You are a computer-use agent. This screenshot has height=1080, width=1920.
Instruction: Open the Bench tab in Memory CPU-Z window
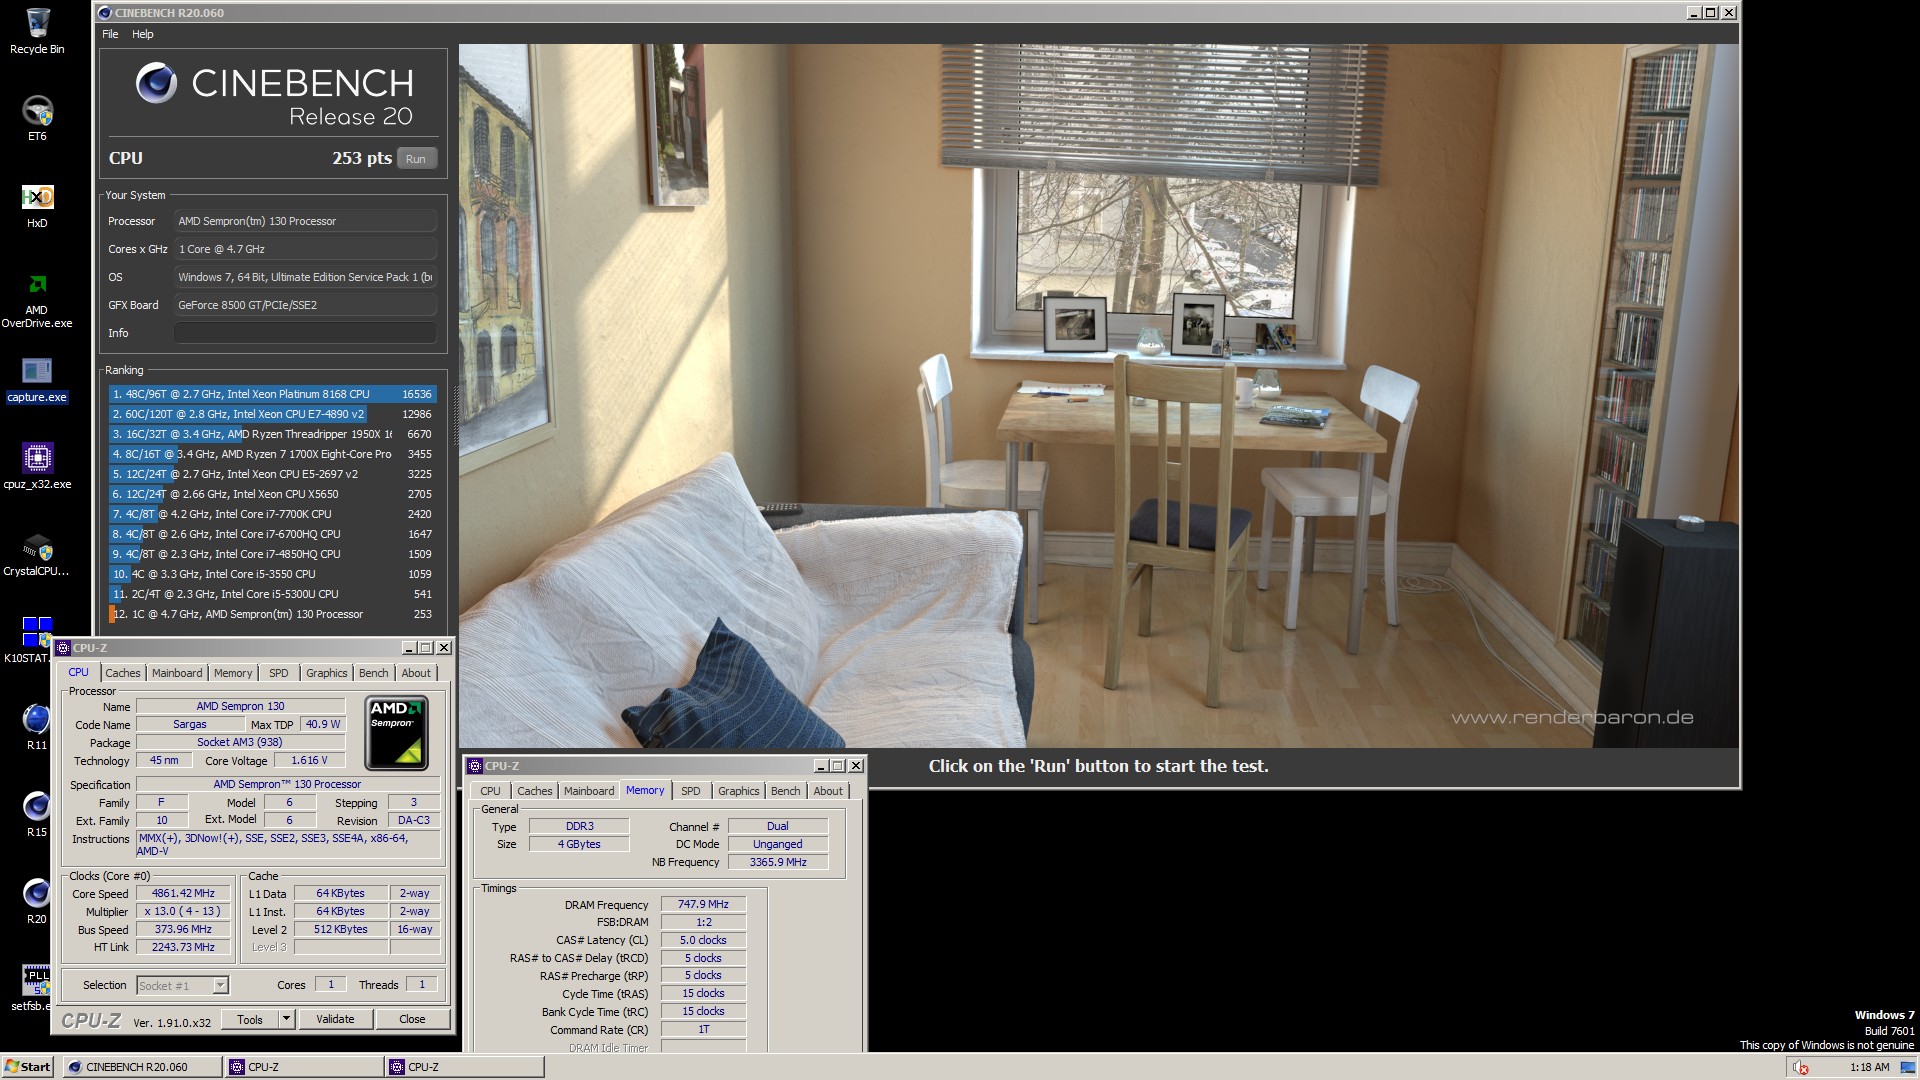click(786, 791)
